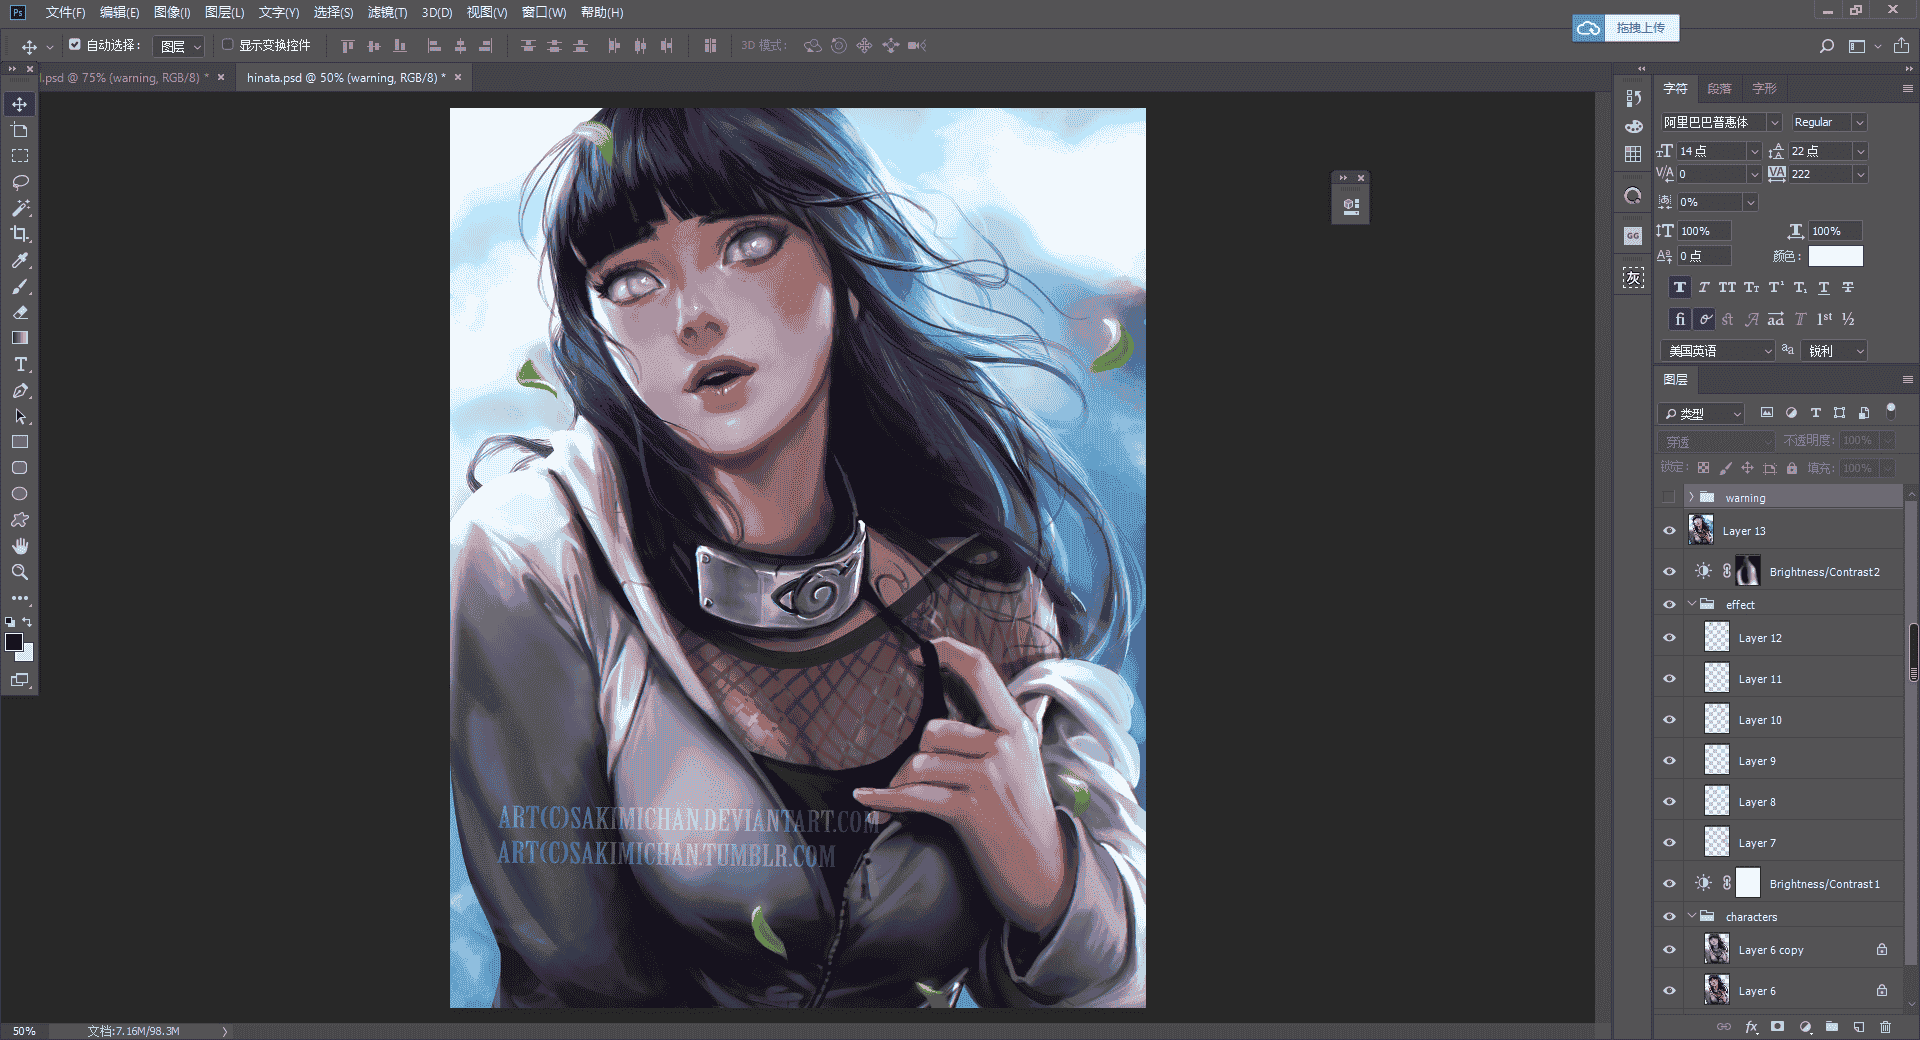Open the text color swatch
Image resolution: width=1920 pixels, height=1040 pixels.
click(x=1835, y=256)
